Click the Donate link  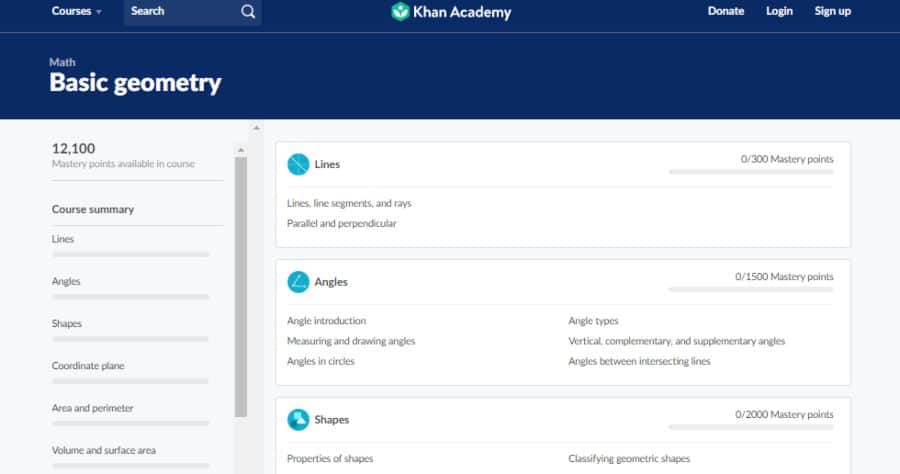726,11
